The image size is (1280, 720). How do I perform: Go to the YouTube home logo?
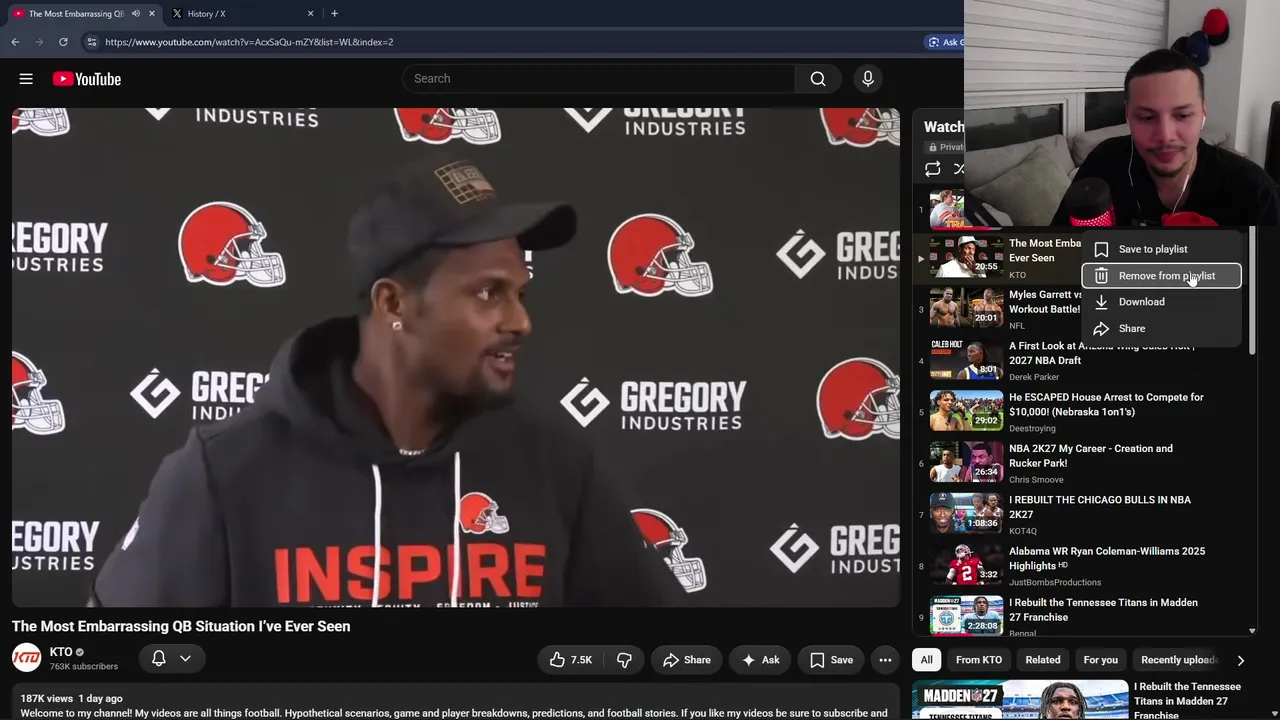(87, 79)
